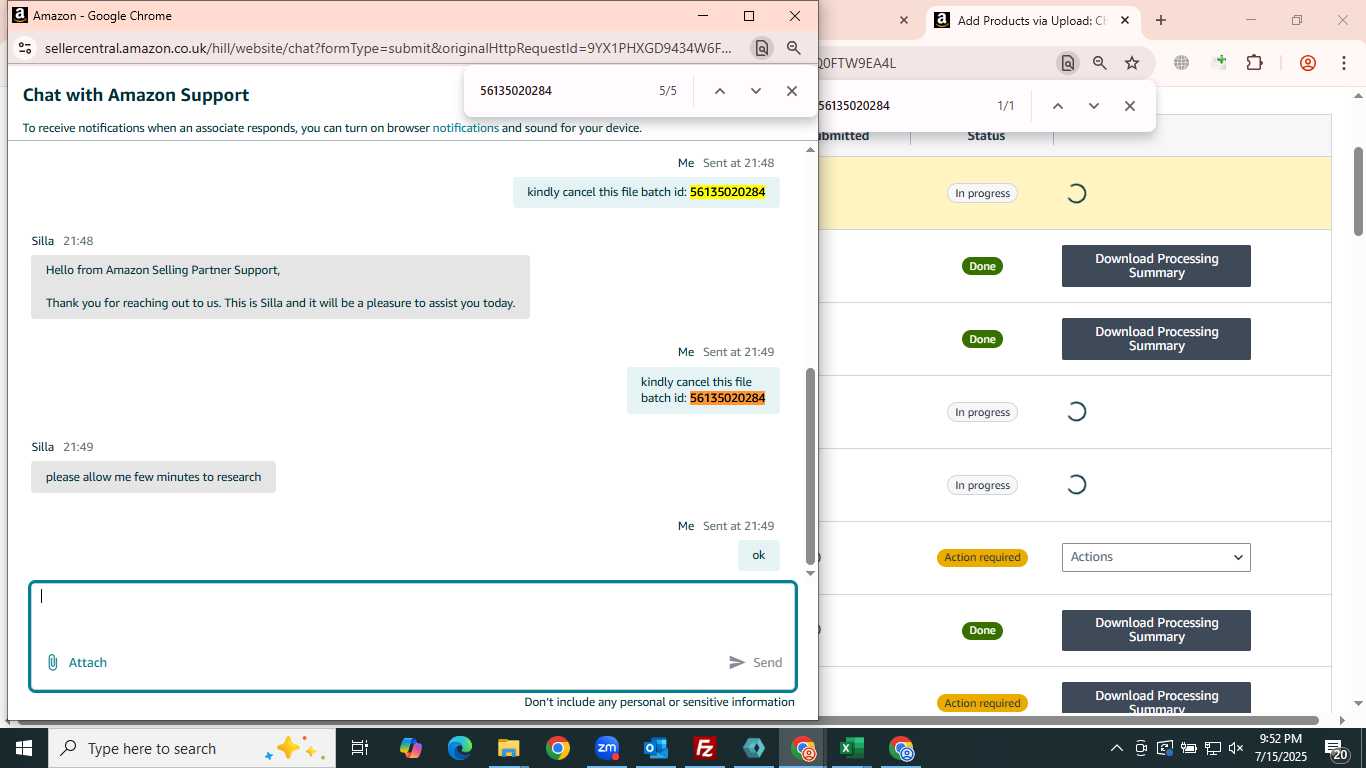Open a new tab with the plus button
The image size is (1366, 768).
coord(1161,20)
